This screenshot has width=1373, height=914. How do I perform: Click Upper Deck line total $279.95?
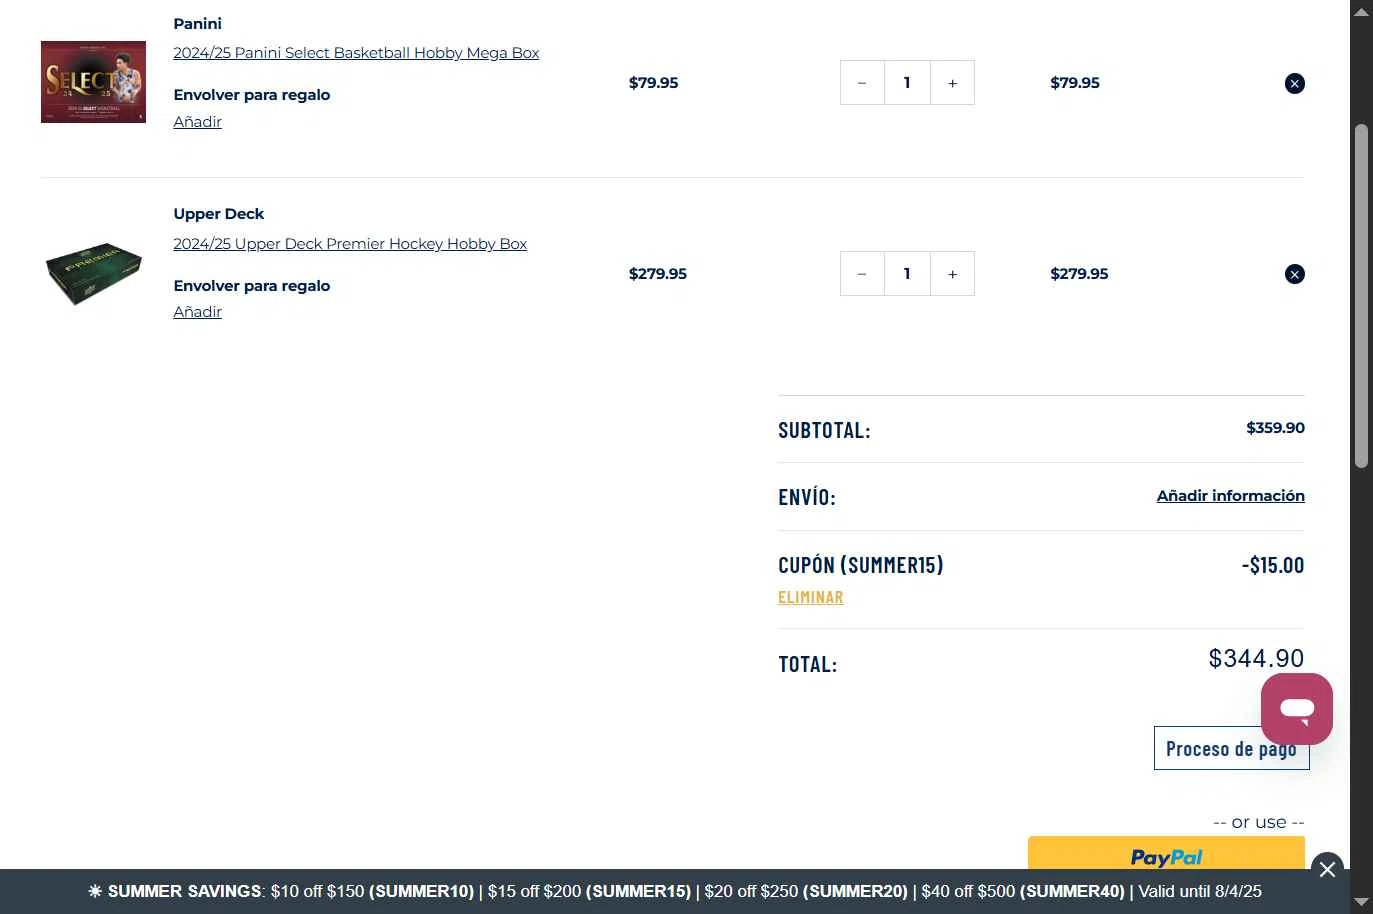(1079, 274)
